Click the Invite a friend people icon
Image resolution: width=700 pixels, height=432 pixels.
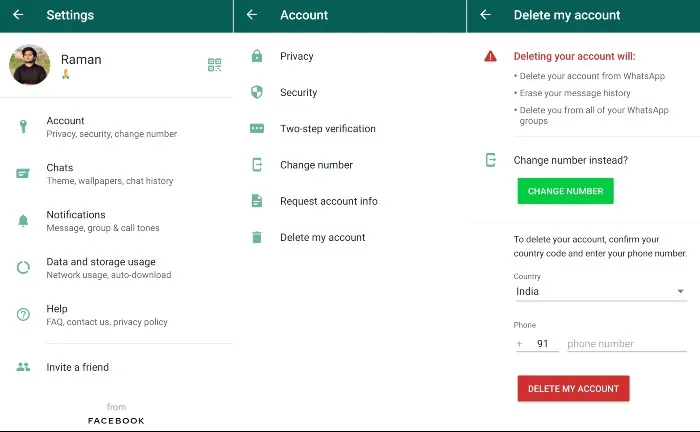click(x=23, y=367)
